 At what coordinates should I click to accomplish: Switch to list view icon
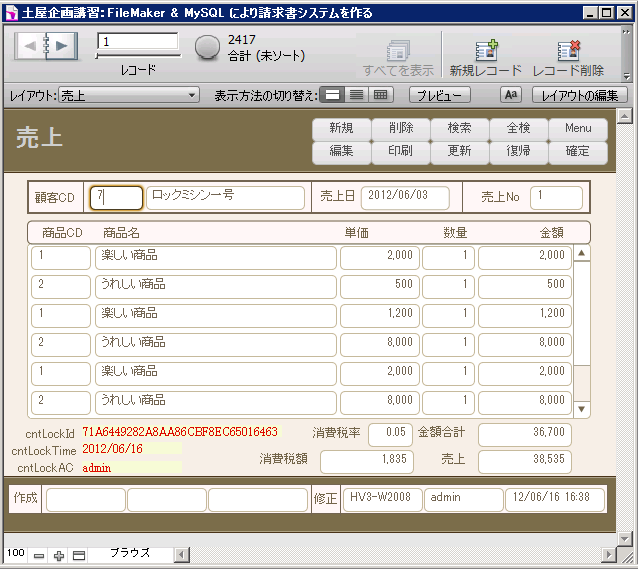pyautogui.click(x=356, y=95)
